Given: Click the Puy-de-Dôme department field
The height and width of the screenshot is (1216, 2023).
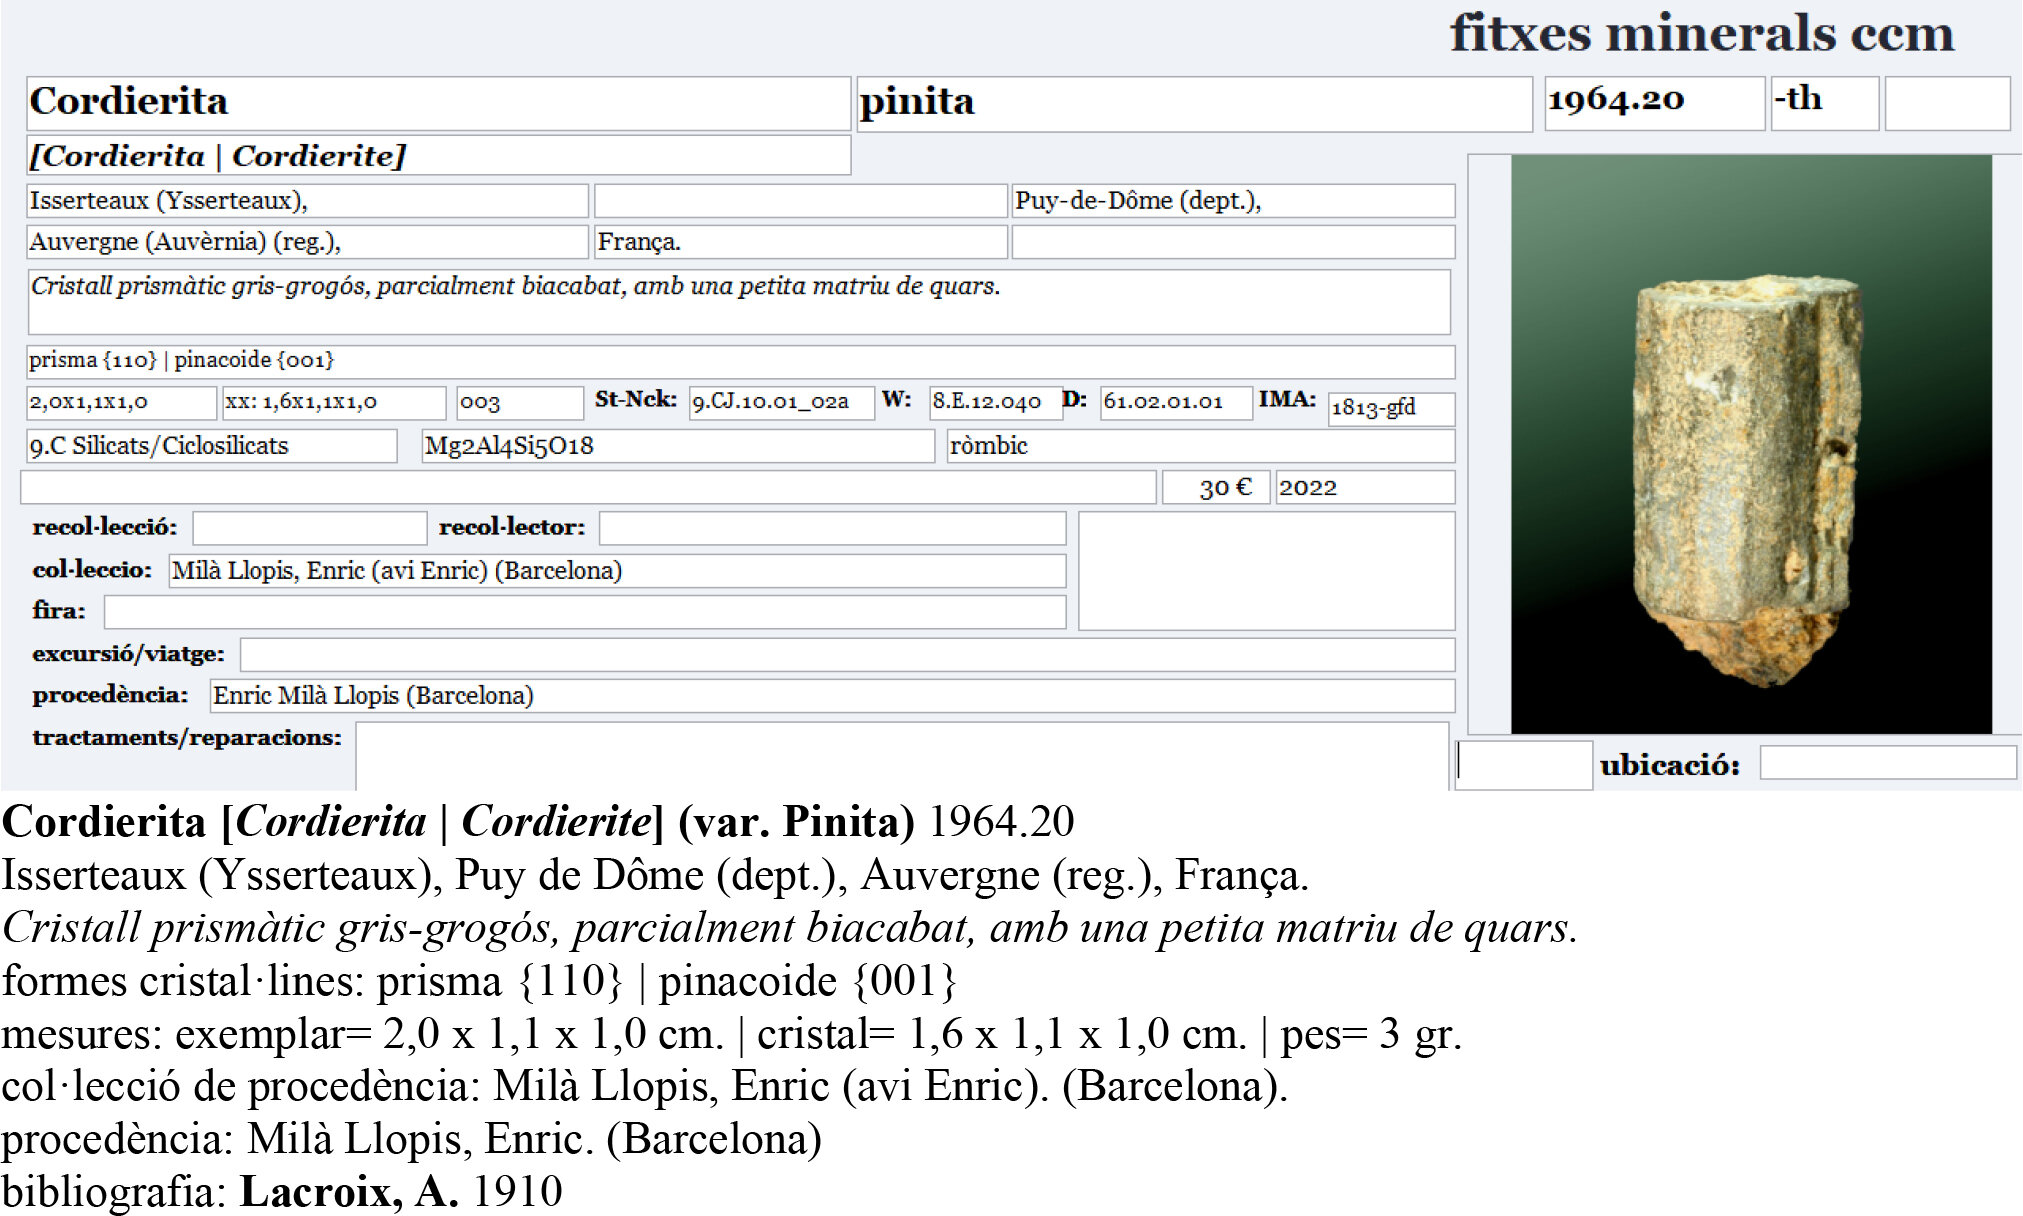Looking at the screenshot, I should point(1232,201).
